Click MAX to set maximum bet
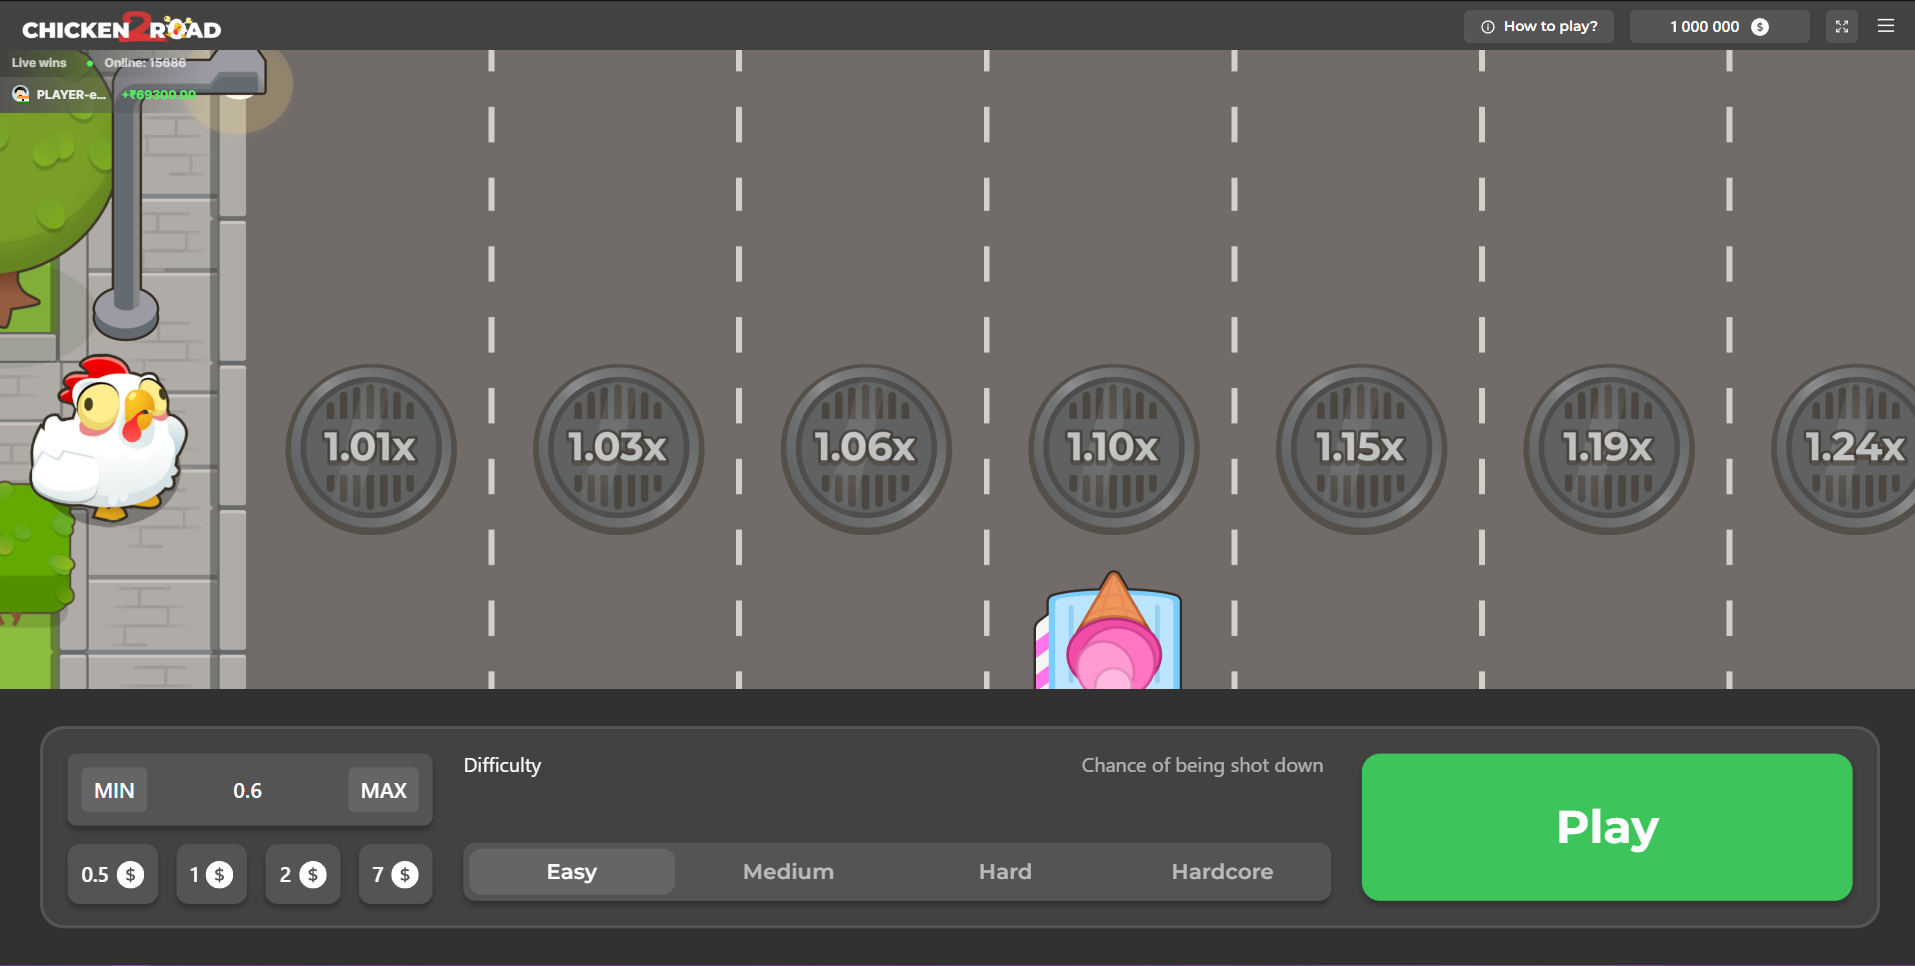This screenshot has height=966, width=1915. coord(382,789)
